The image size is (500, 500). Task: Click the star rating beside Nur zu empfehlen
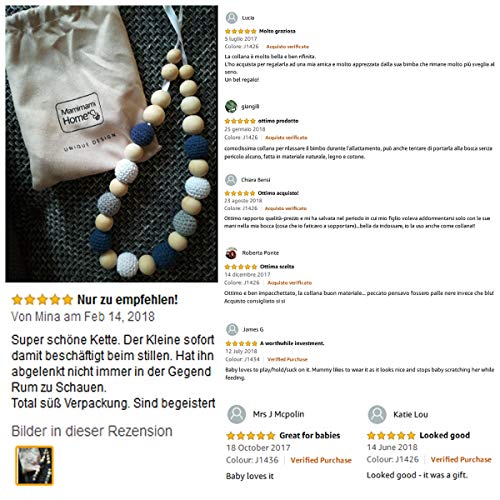[x=42, y=300]
